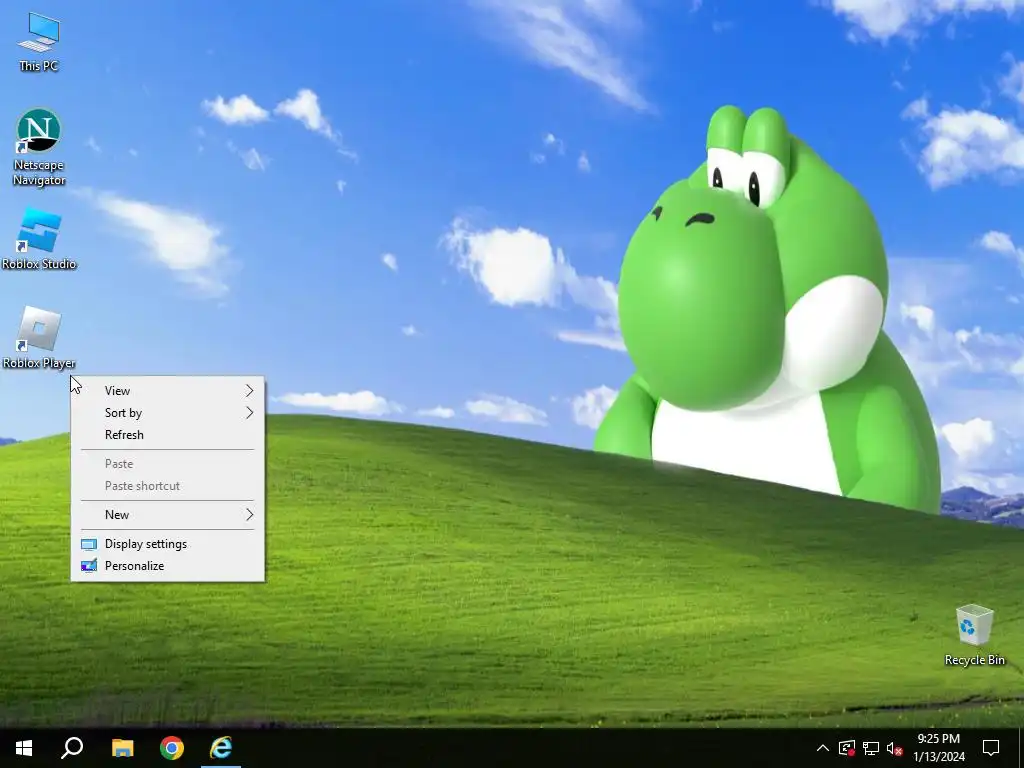
Task: Open the Action Center notifications icon
Action: [991, 748]
